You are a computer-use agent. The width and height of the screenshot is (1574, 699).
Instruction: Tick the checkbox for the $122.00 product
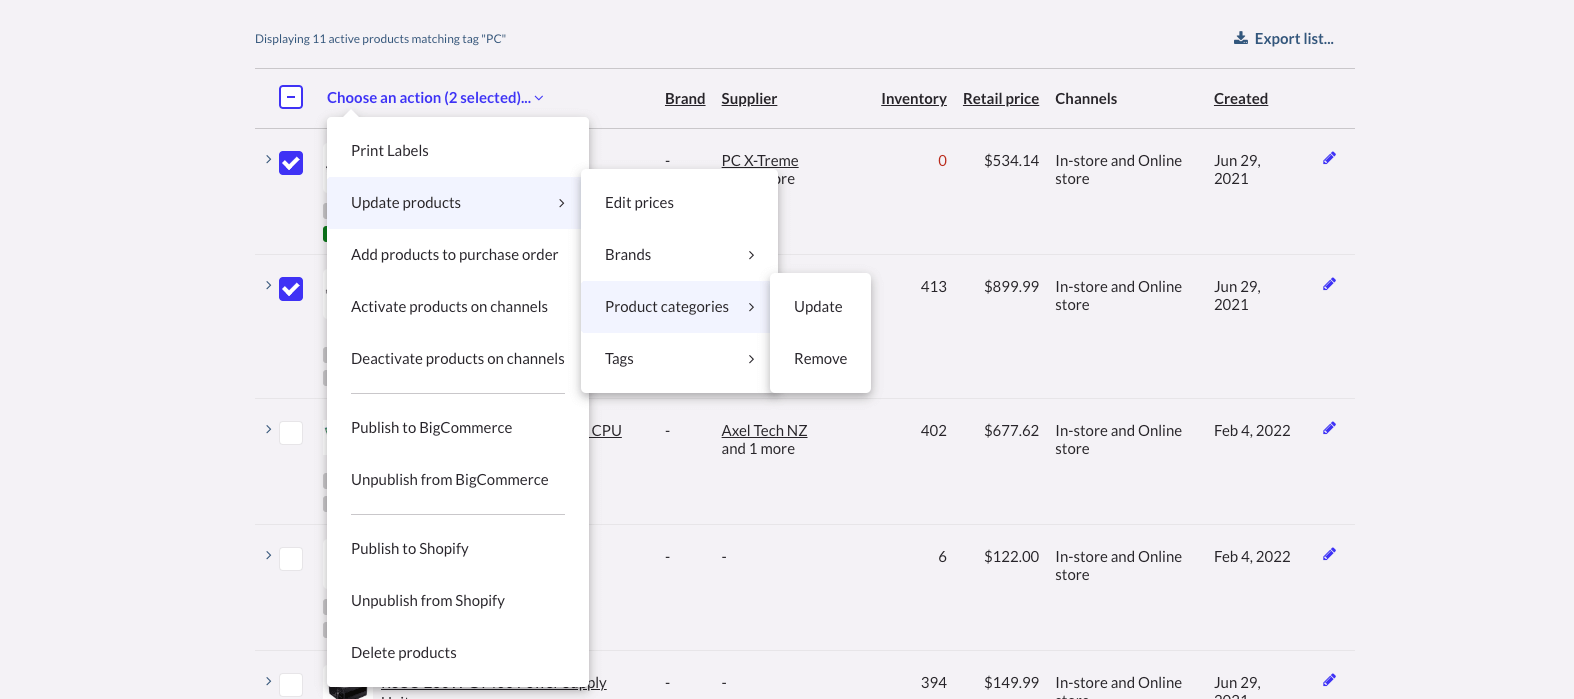tap(291, 559)
